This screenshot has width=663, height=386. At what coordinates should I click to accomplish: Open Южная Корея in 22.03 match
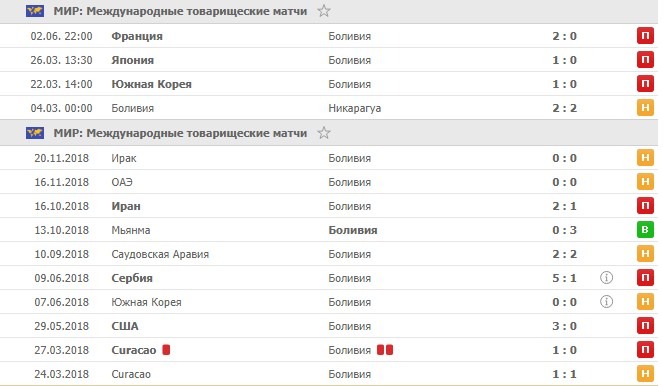151,84
